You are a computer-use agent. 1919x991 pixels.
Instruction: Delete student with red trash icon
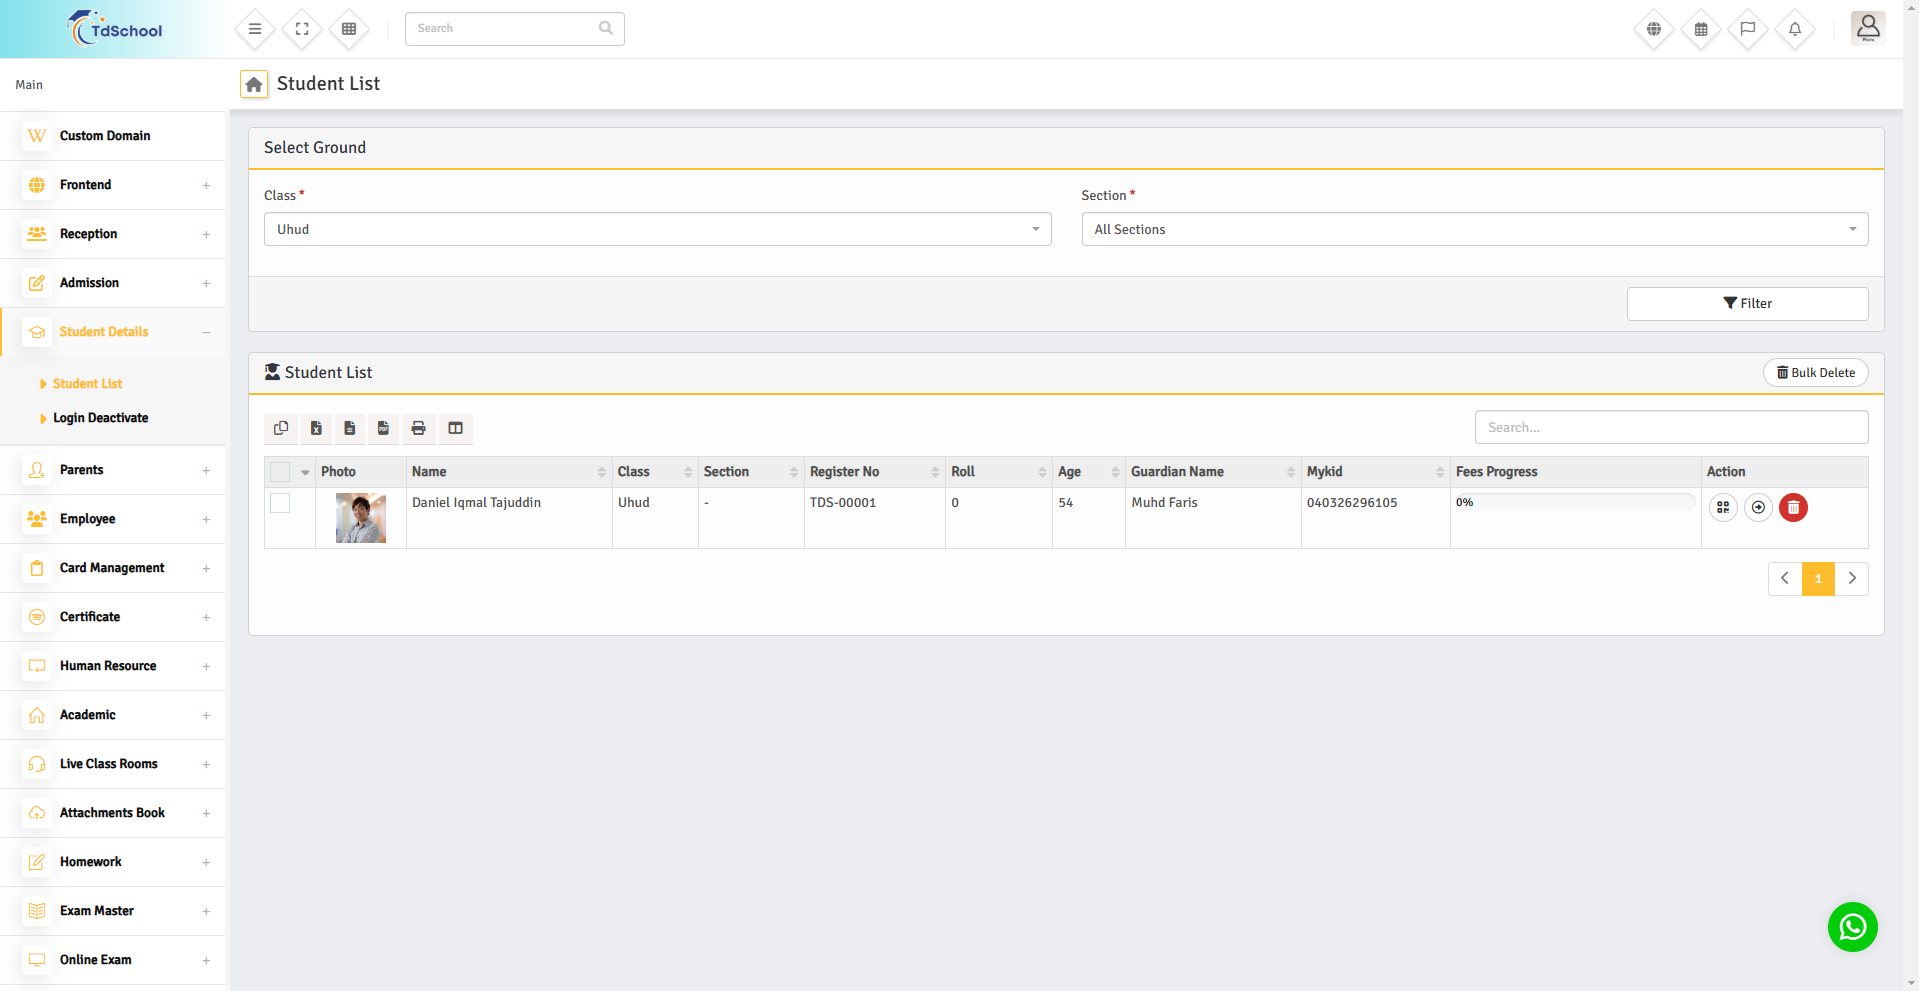tap(1793, 508)
